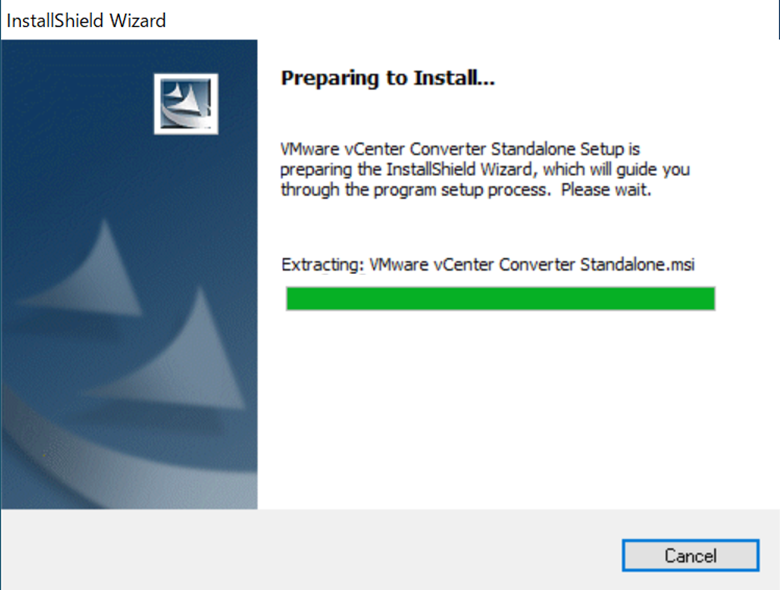Click the dark blue banner top-left area
This screenshot has width=780, height=590.
coord(60,75)
